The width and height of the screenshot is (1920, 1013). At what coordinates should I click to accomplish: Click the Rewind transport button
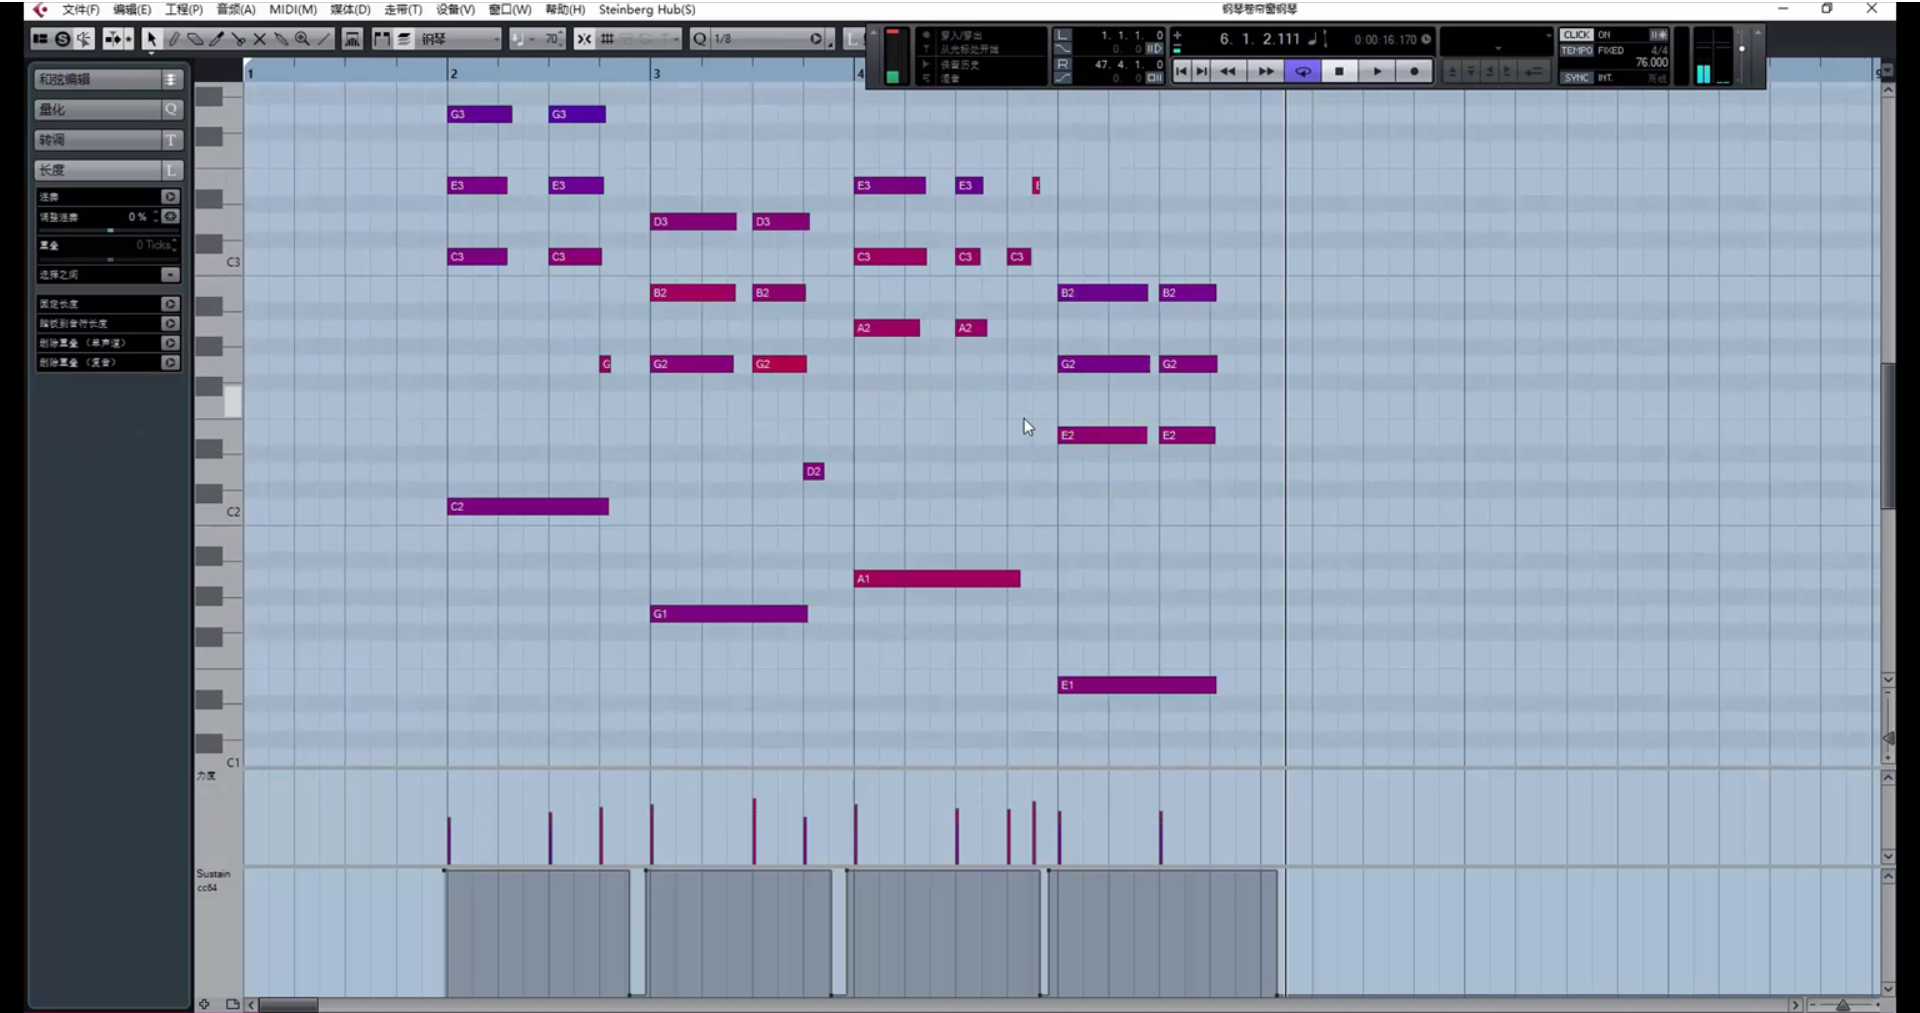[x=1228, y=71]
